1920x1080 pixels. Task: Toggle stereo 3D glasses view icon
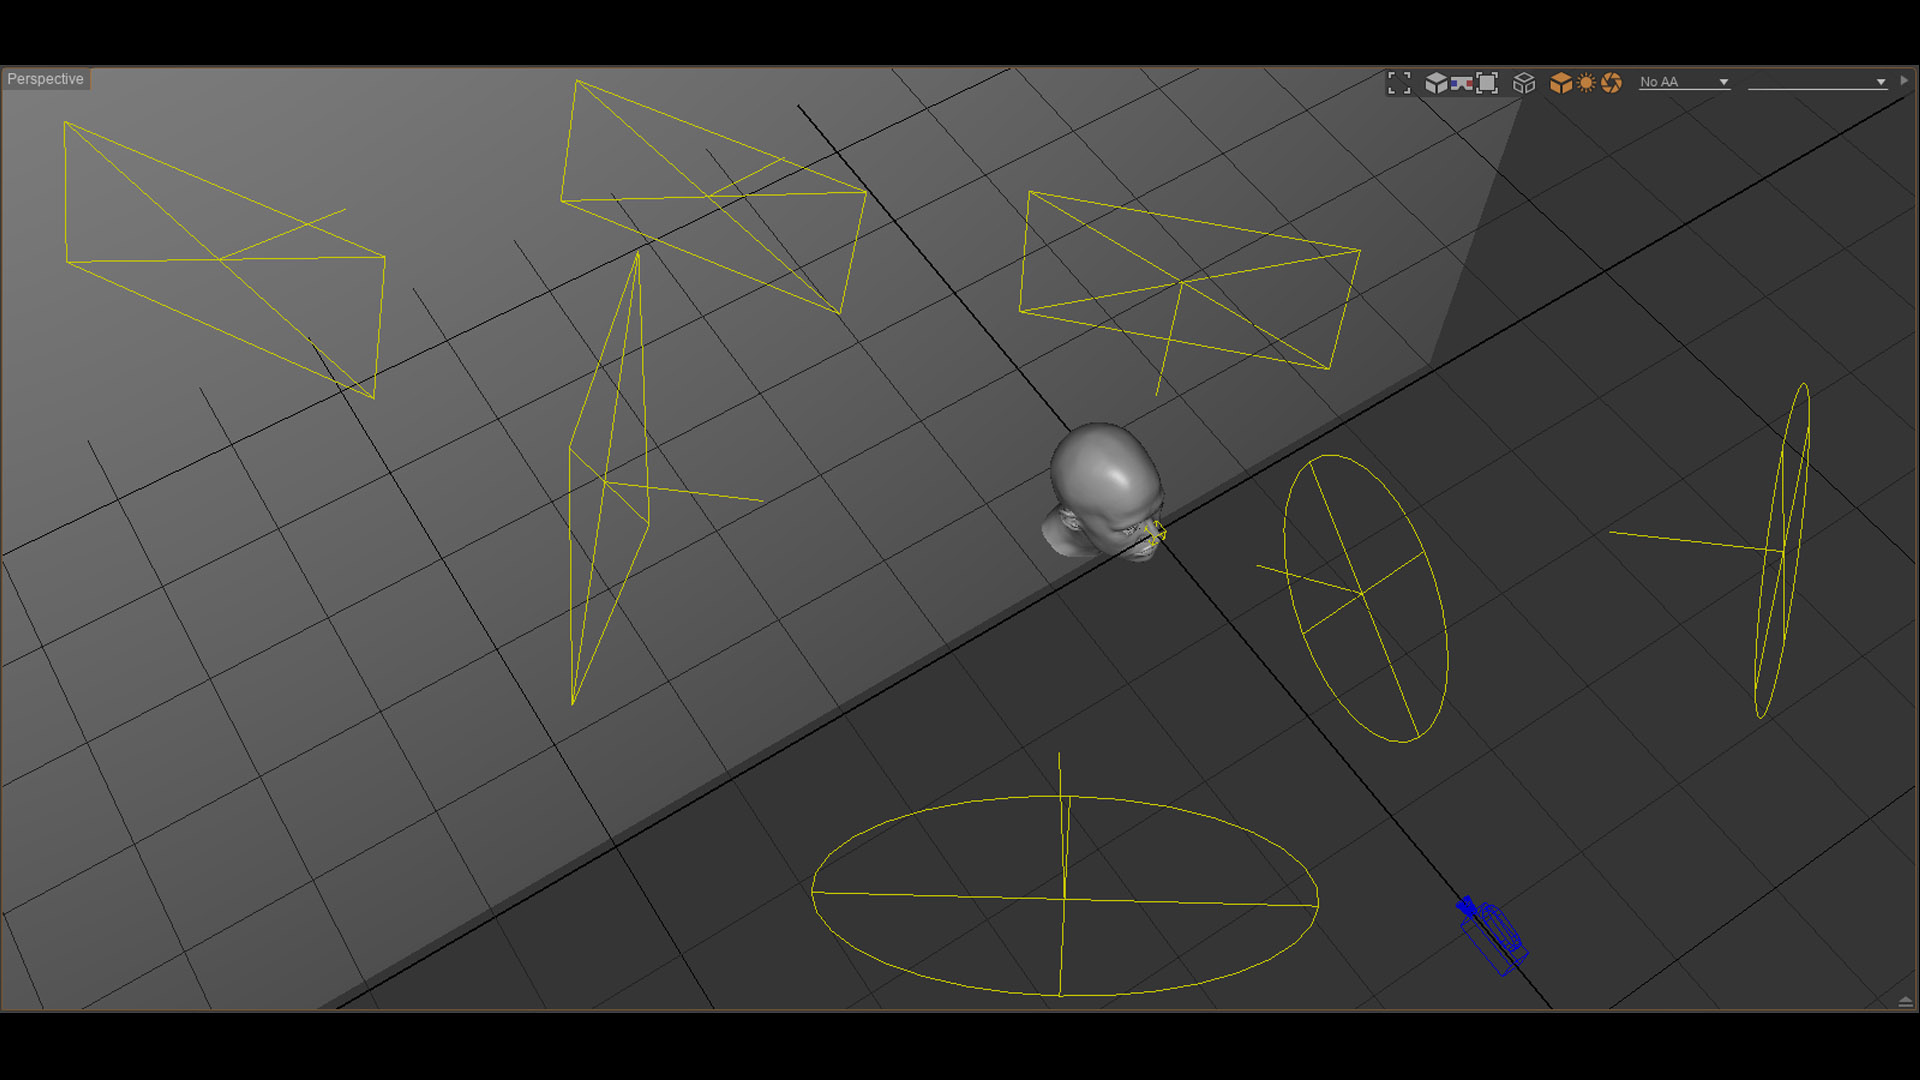tap(1462, 83)
